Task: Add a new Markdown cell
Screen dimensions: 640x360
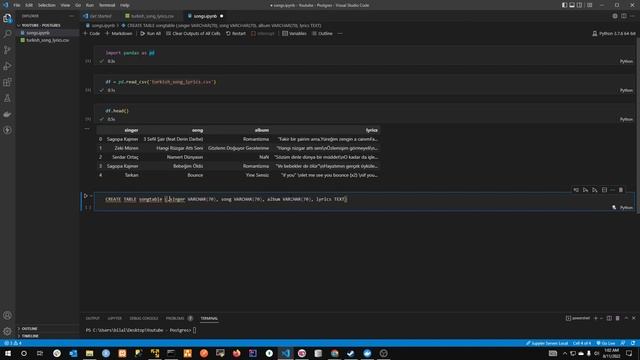Action: [x=119, y=33]
